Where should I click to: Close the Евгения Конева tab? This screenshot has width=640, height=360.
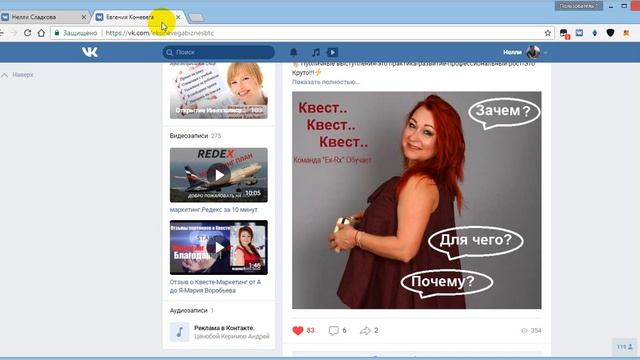[178, 17]
